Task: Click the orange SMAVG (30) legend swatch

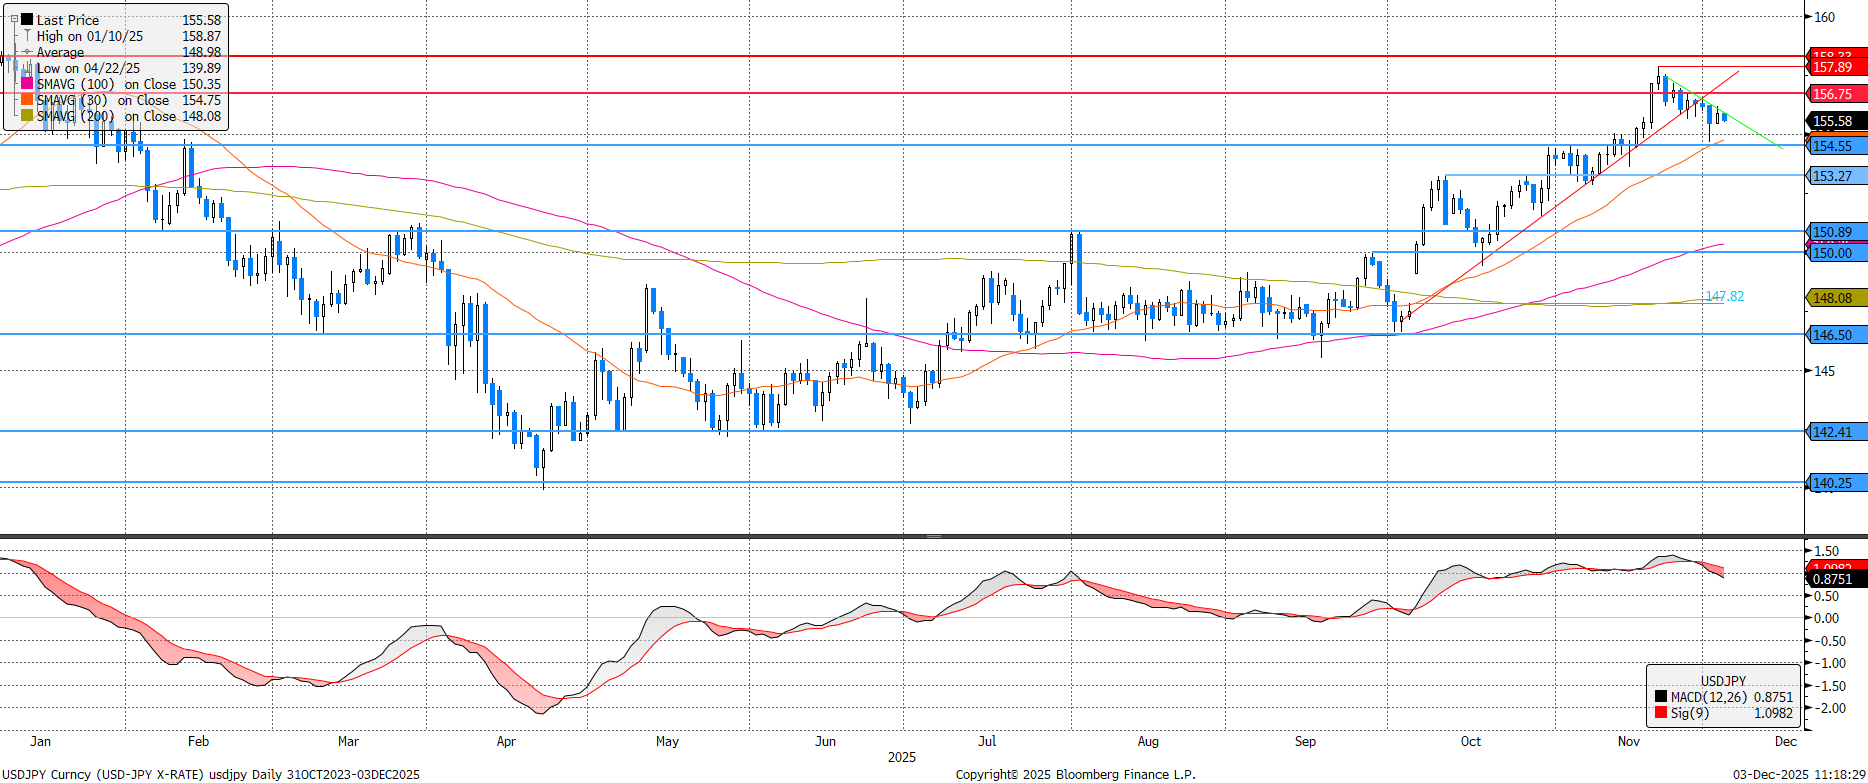Action: 27,100
